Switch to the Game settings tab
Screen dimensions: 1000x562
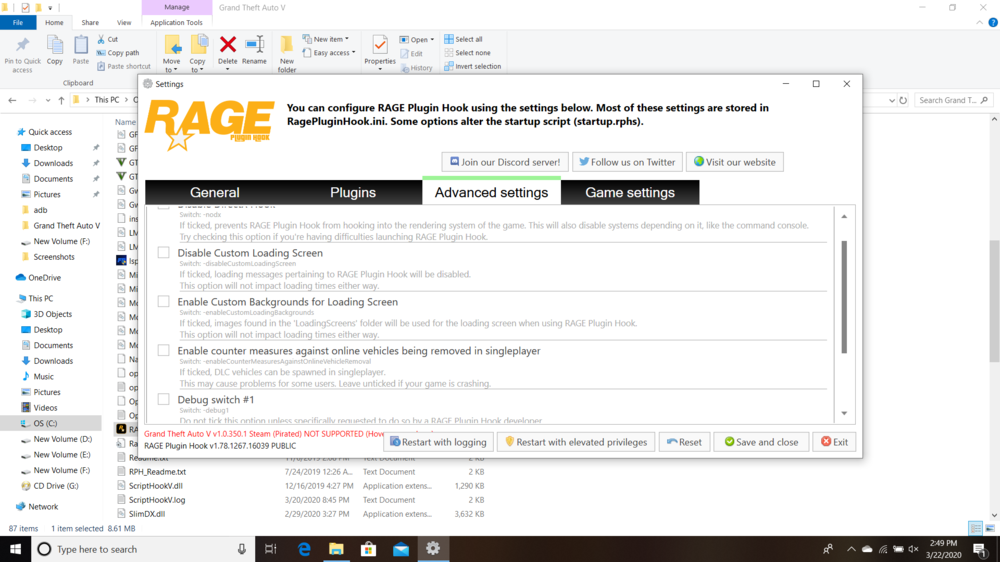click(x=630, y=193)
